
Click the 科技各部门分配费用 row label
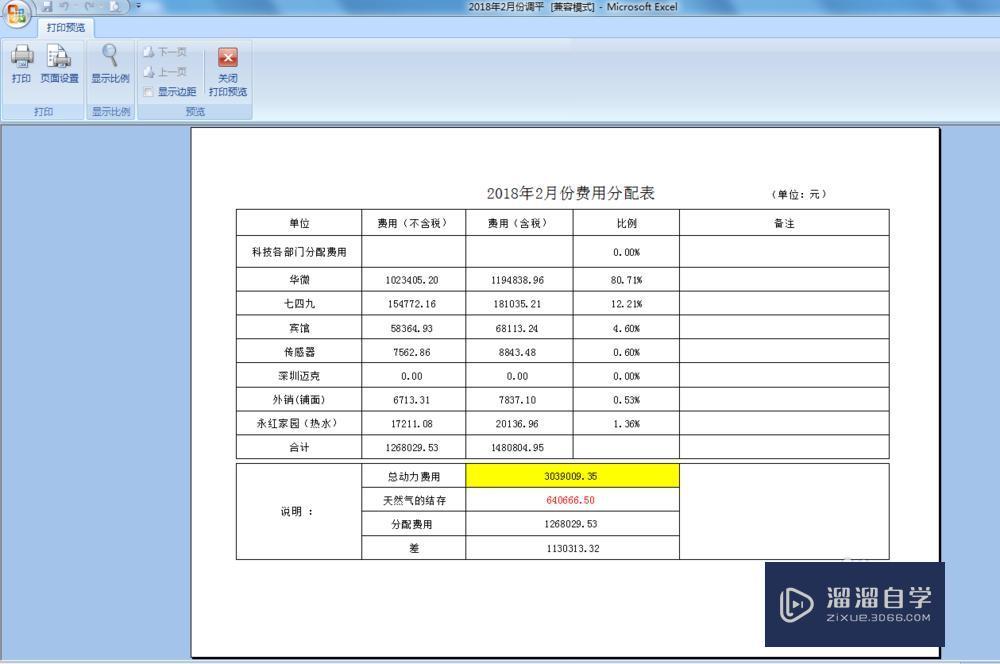coord(299,252)
